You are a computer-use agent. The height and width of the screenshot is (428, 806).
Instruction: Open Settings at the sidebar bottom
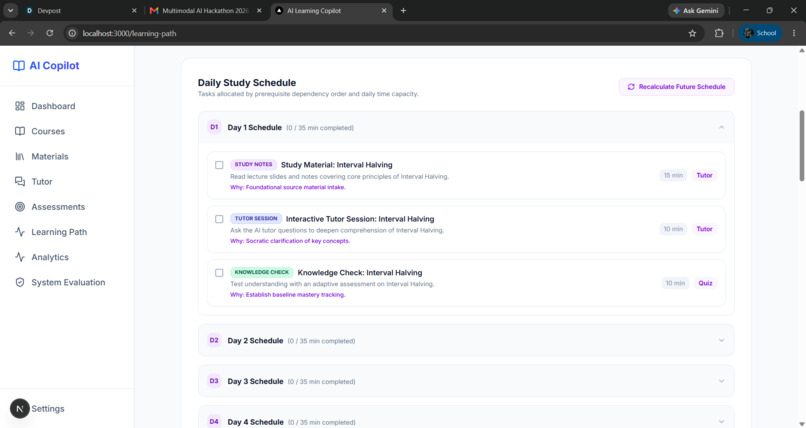pyautogui.click(x=48, y=408)
